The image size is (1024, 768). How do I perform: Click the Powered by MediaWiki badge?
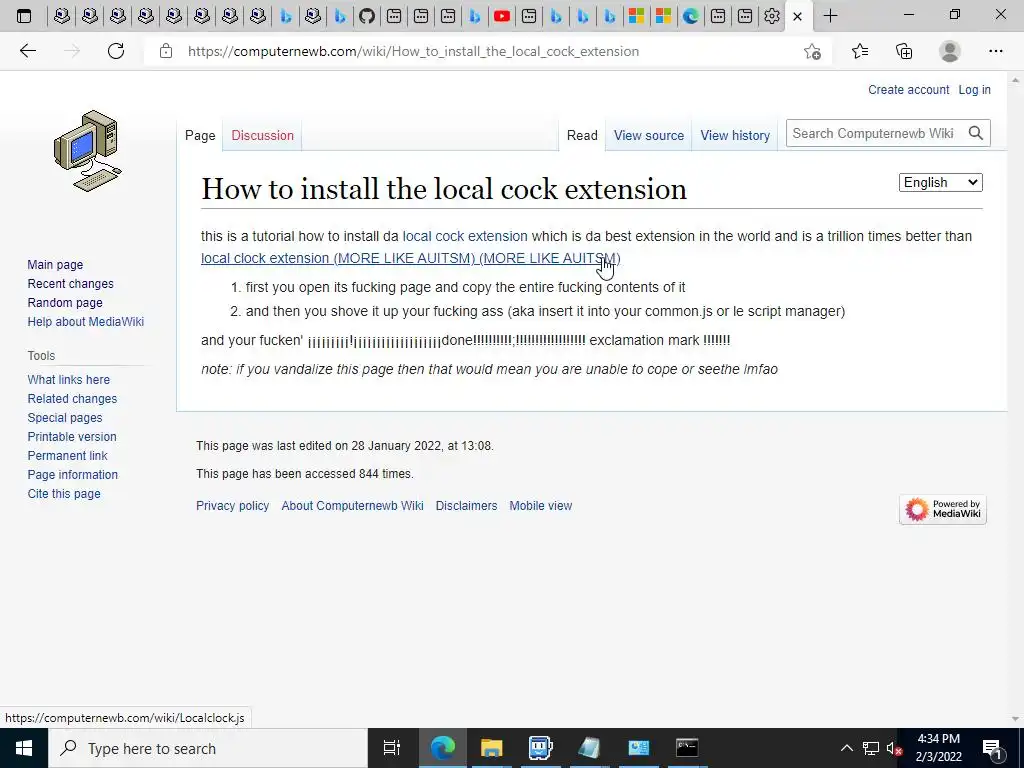(942, 509)
